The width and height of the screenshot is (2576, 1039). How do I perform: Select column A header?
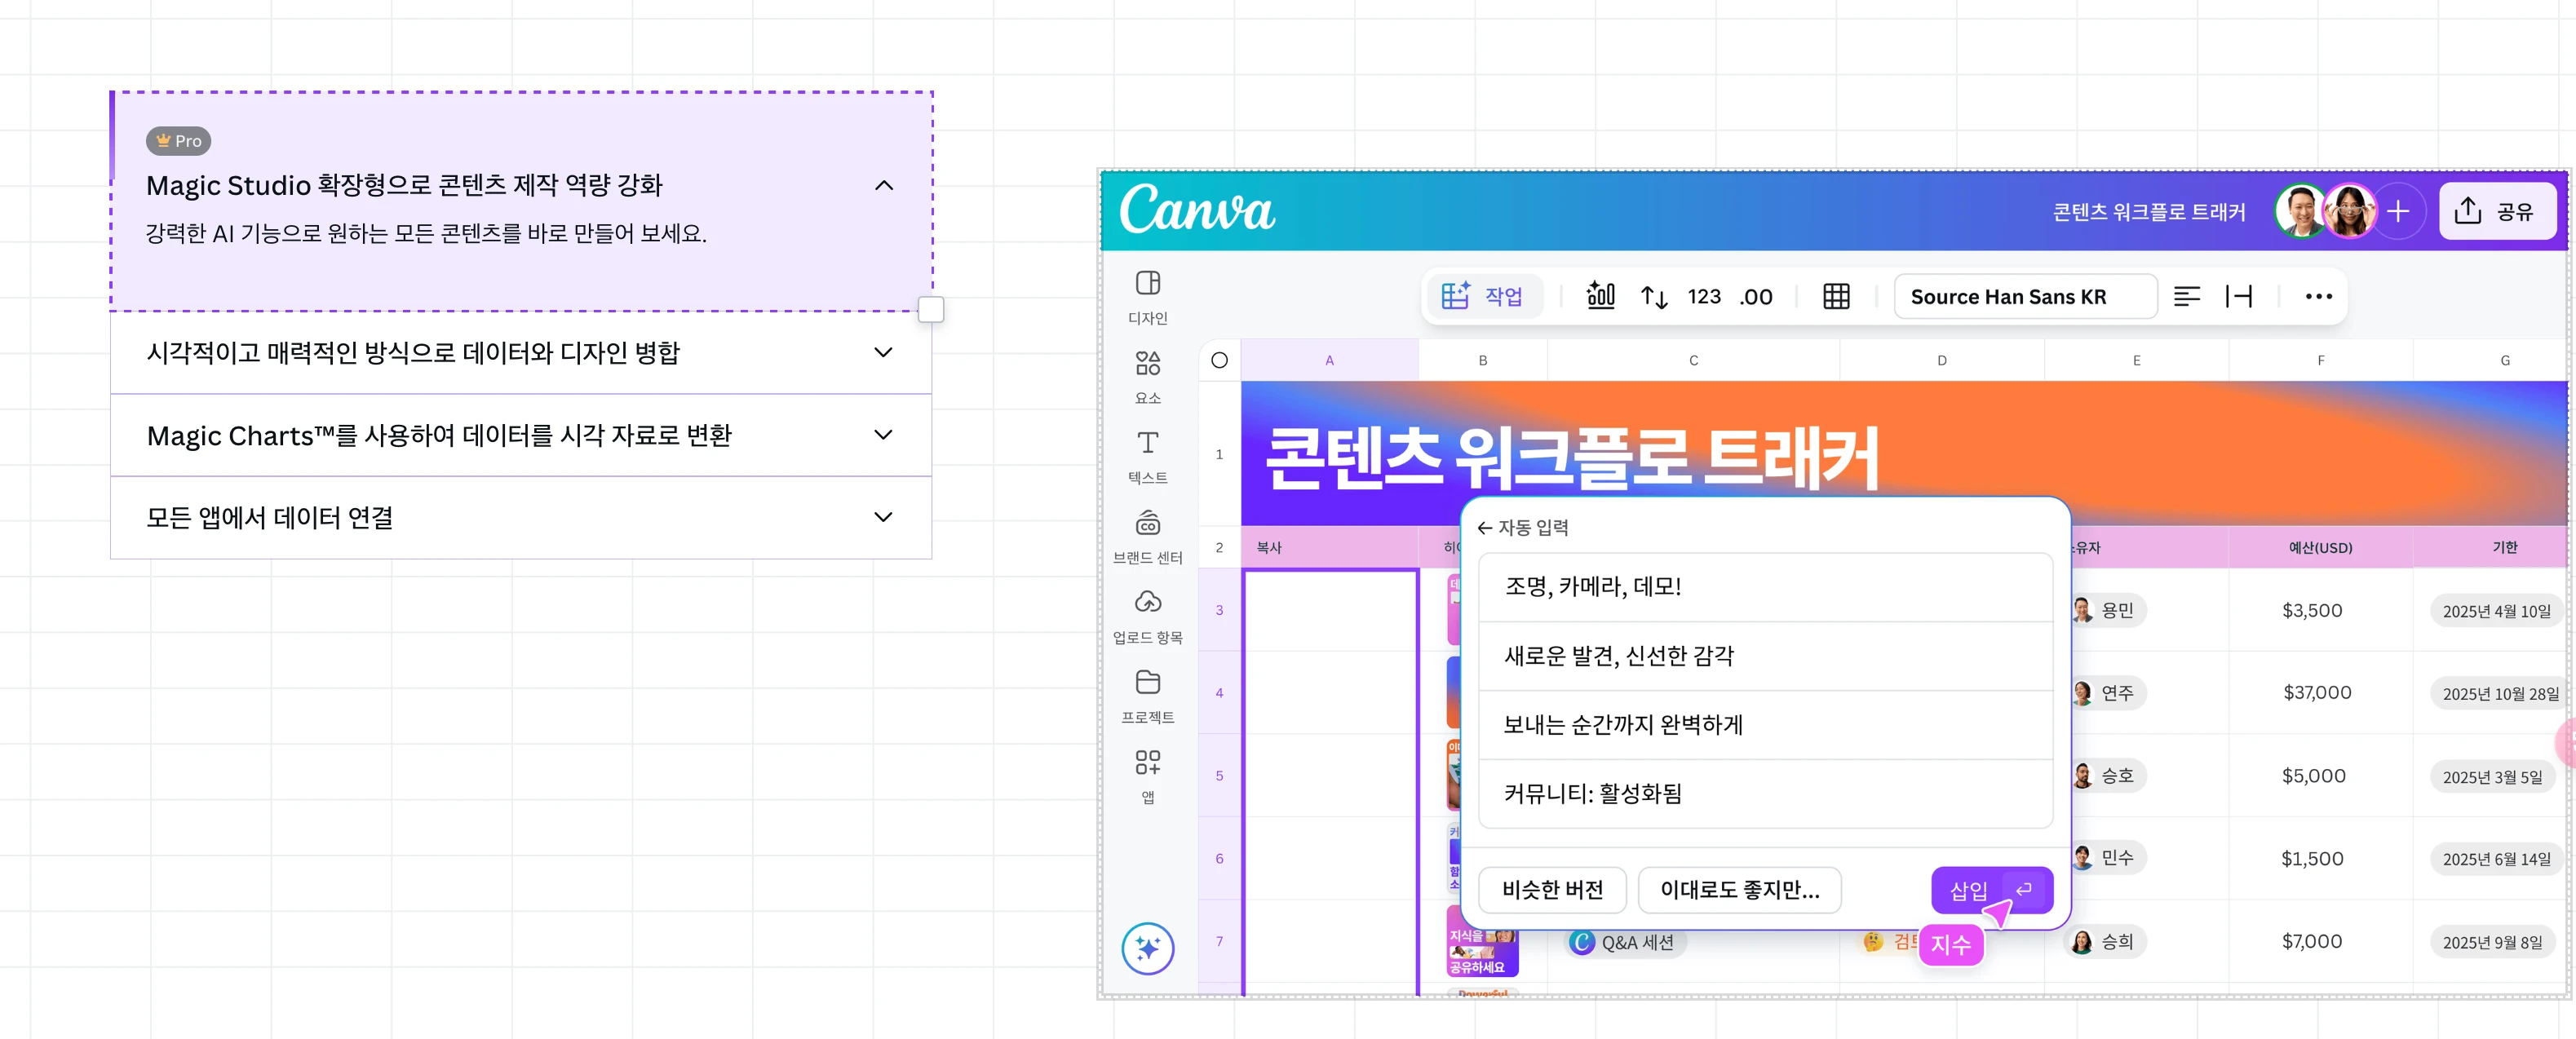point(1329,360)
